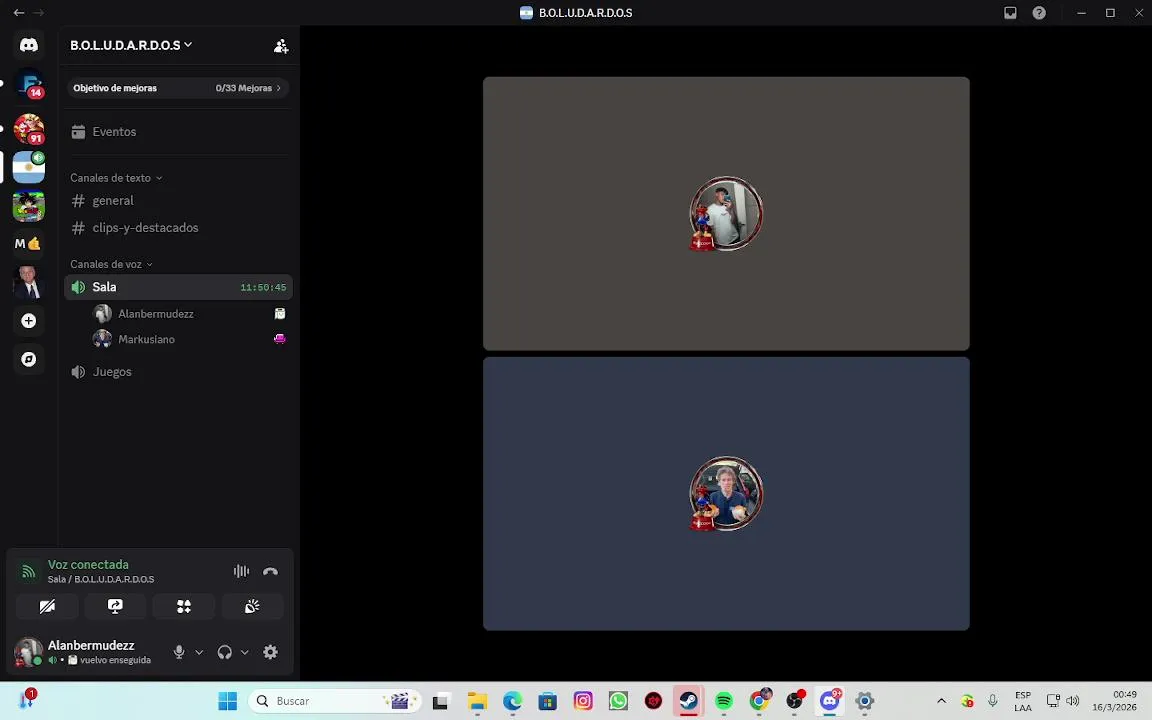Open the Windows Start menu
The image size is (1152, 720).
(x=228, y=702)
